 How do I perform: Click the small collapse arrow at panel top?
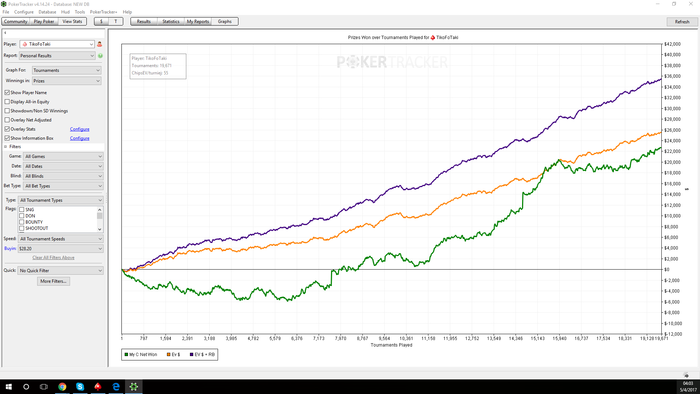(5, 33)
